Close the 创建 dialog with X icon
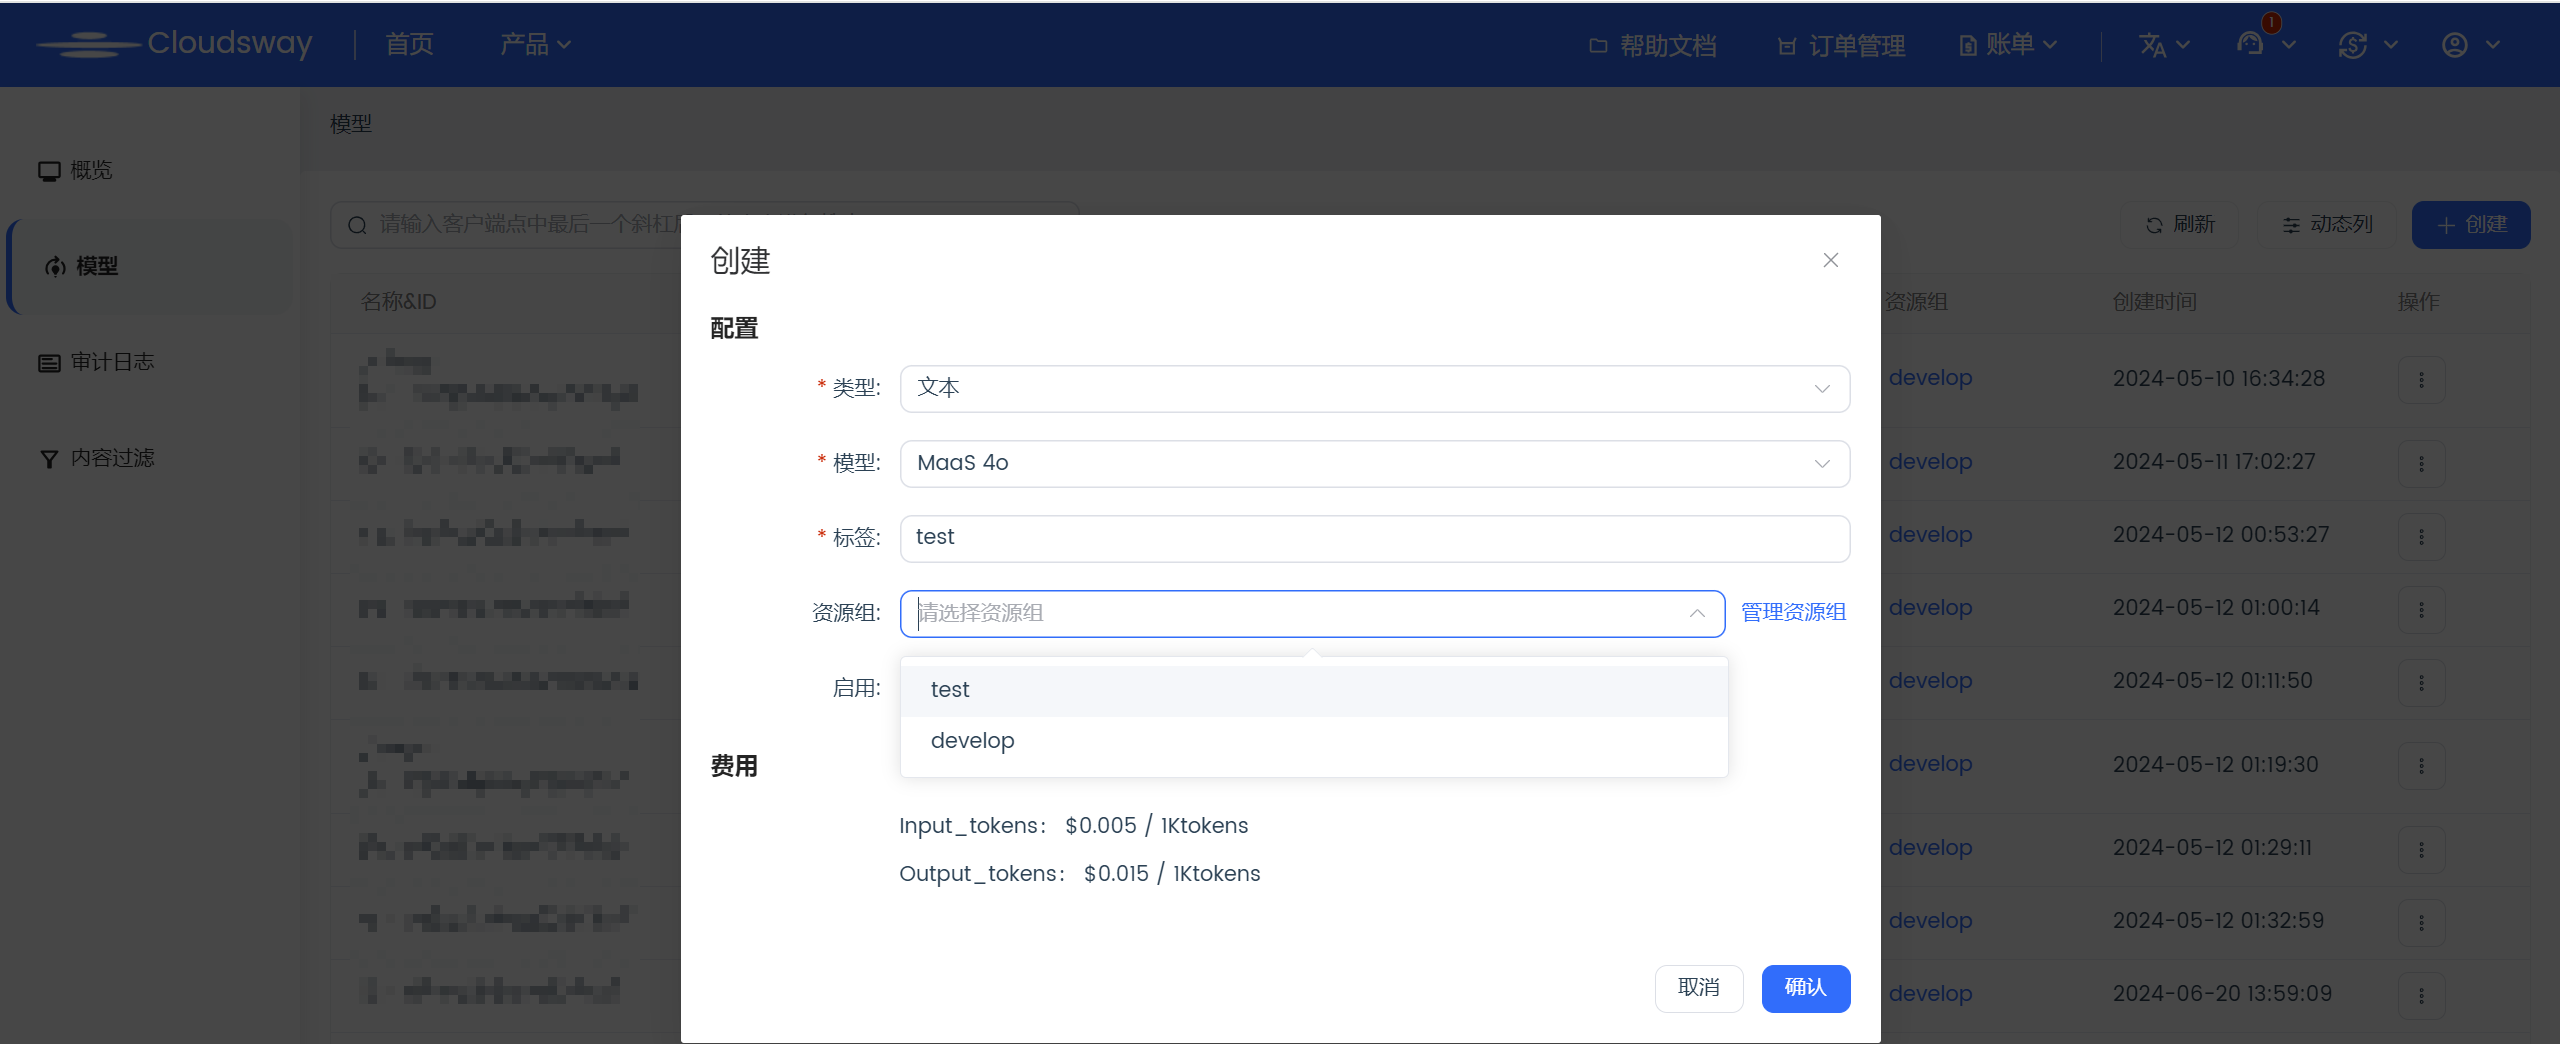Image resolution: width=2560 pixels, height=1044 pixels. click(1831, 260)
